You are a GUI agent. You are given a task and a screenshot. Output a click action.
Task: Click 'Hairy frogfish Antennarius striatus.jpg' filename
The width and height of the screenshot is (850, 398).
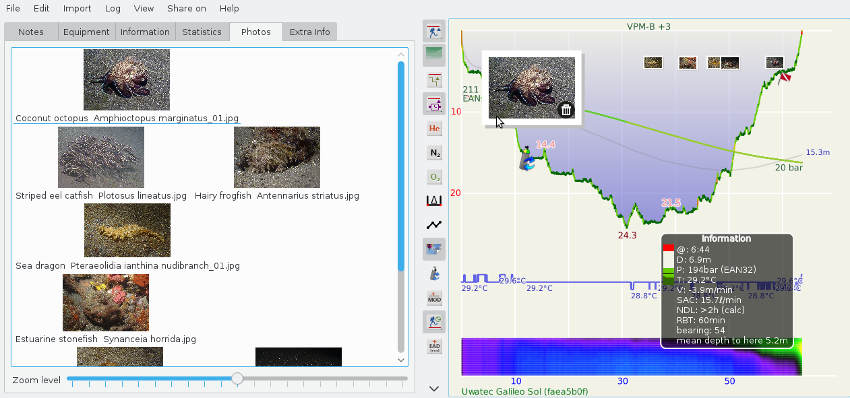(x=276, y=196)
